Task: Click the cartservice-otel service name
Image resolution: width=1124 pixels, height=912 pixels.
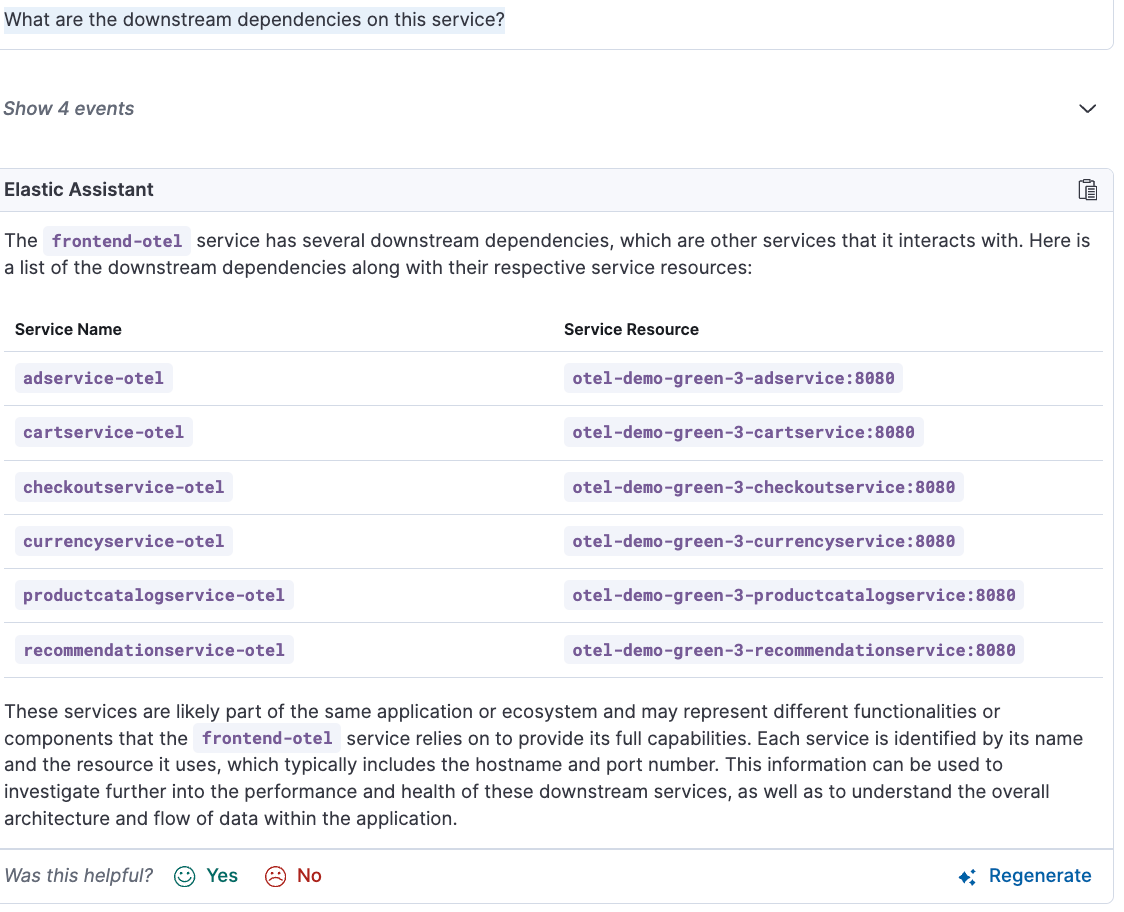Action: (104, 432)
